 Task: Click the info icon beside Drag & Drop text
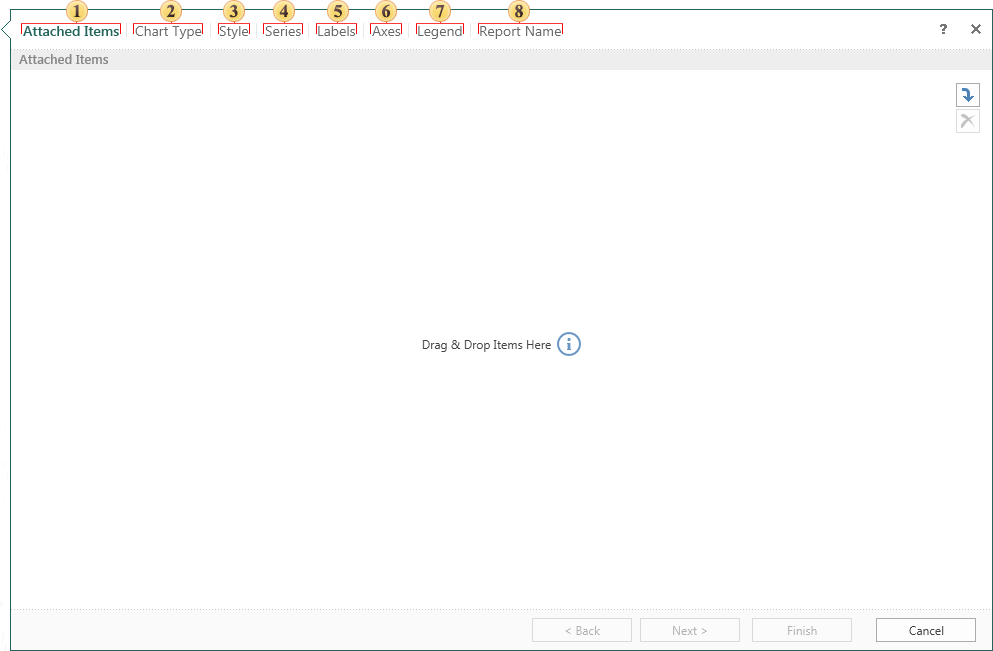[568, 344]
